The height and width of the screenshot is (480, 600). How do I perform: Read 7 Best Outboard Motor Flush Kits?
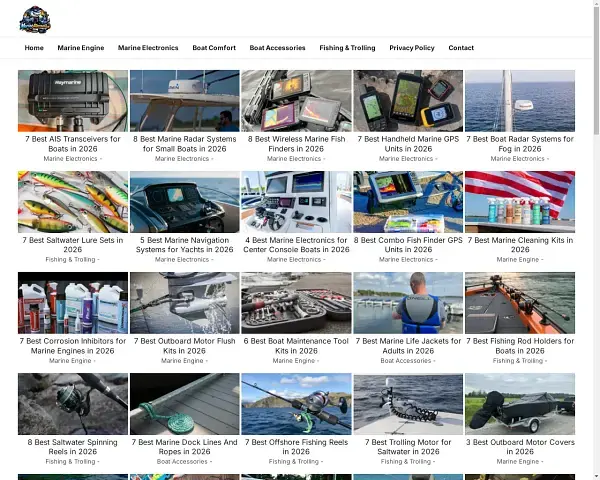click(185, 346)
